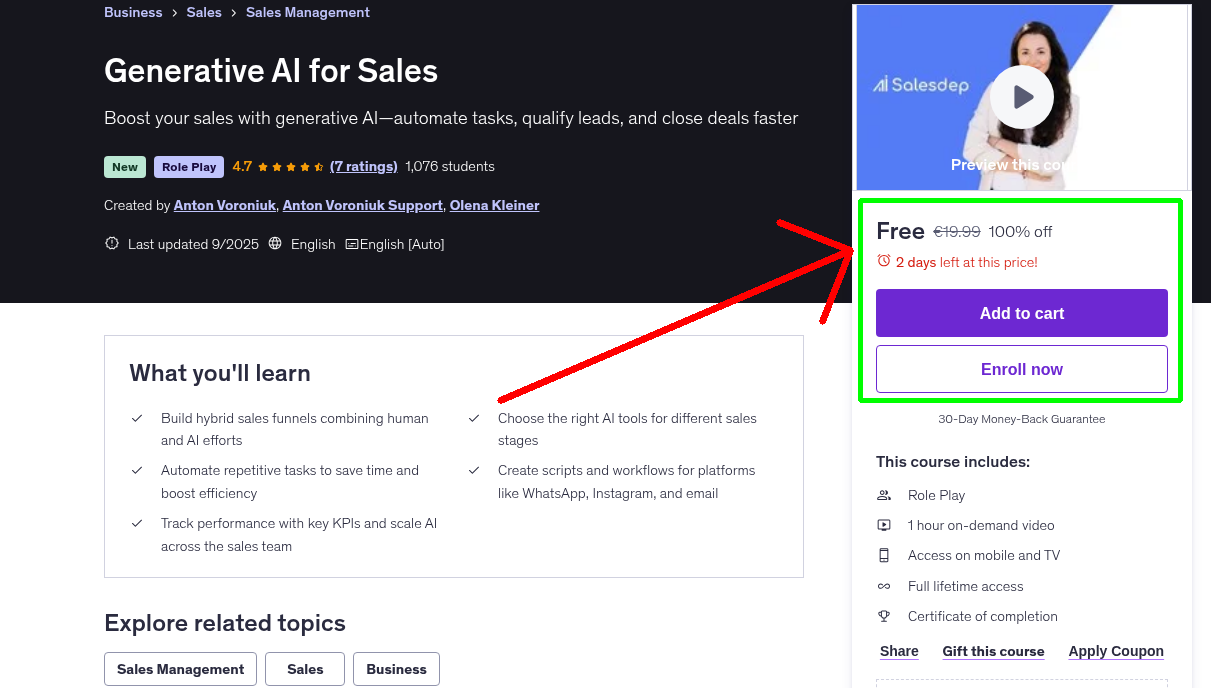Click the Explore related topics heading
1211x688 pixels.
225,623
